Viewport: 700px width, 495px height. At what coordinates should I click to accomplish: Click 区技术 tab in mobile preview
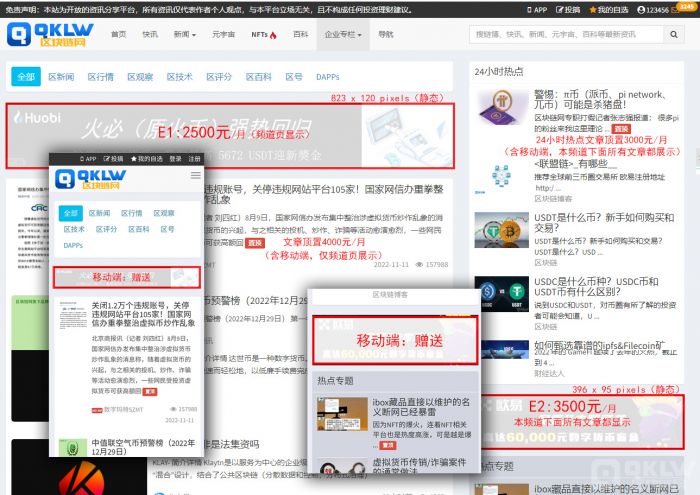pos(74,229)
